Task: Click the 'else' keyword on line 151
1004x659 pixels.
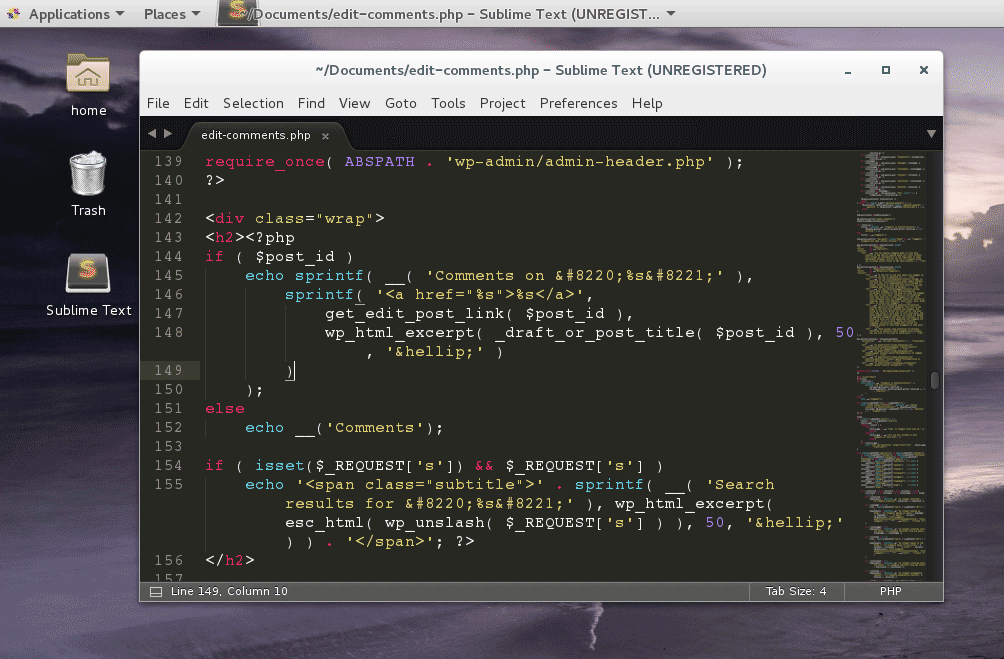Action: point(225,409)
